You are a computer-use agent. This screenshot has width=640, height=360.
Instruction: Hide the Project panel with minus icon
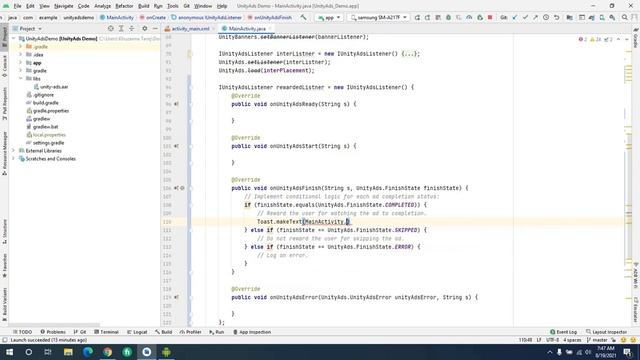pyautogui.click(x=155, y=29)
